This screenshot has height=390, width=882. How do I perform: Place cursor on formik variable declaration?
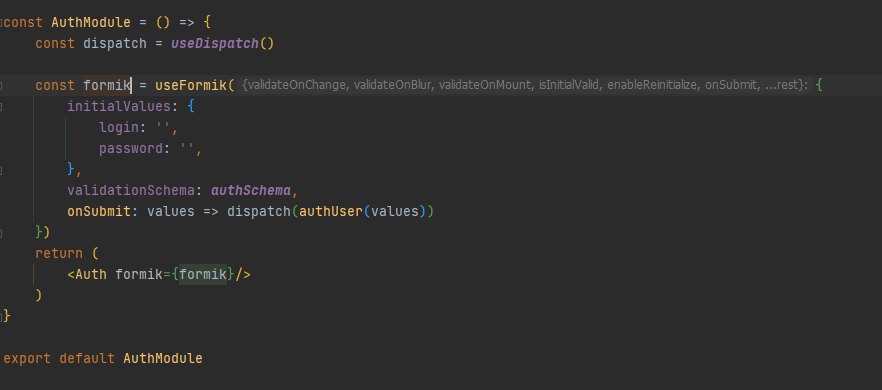pyautogui.click(x=107, y=86)
